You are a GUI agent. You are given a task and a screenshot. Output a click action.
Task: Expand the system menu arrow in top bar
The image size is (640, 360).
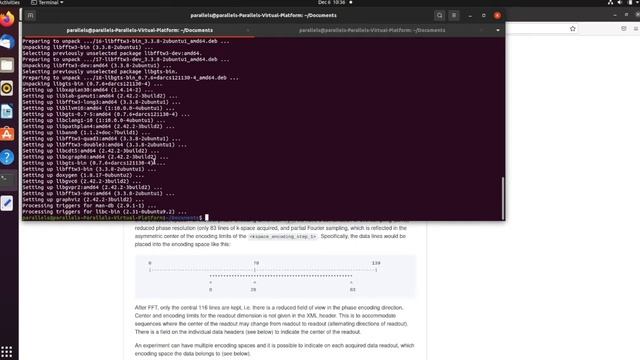[x=638, y=2]
